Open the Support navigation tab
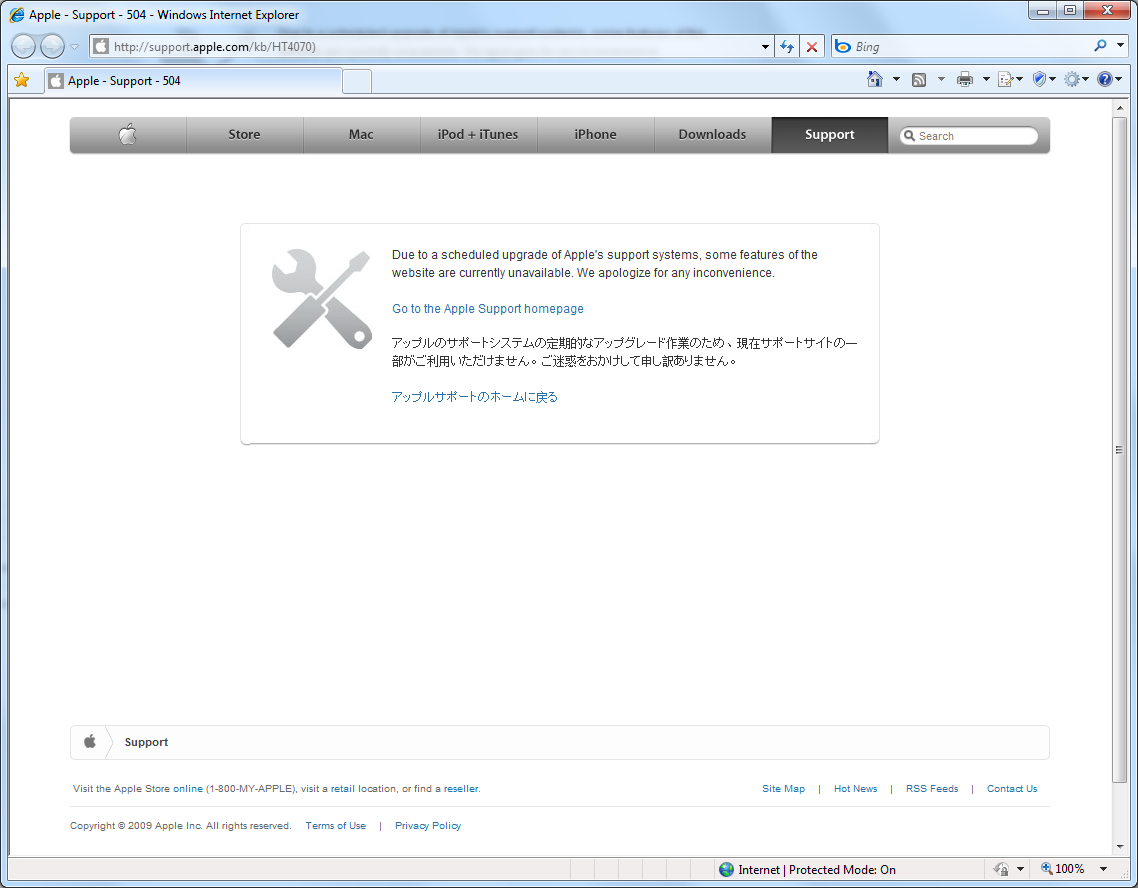 click(x=830, y=134)
